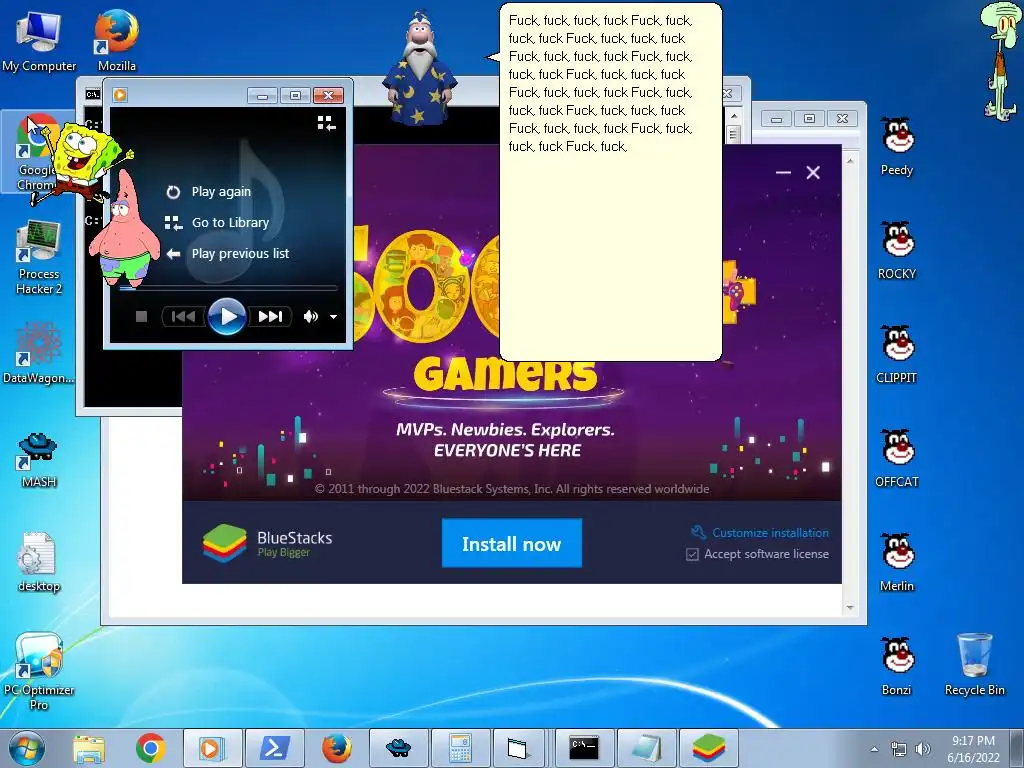Open Media Player volume options arrow
Viewport: 1024px width, 768px height.
333,317
